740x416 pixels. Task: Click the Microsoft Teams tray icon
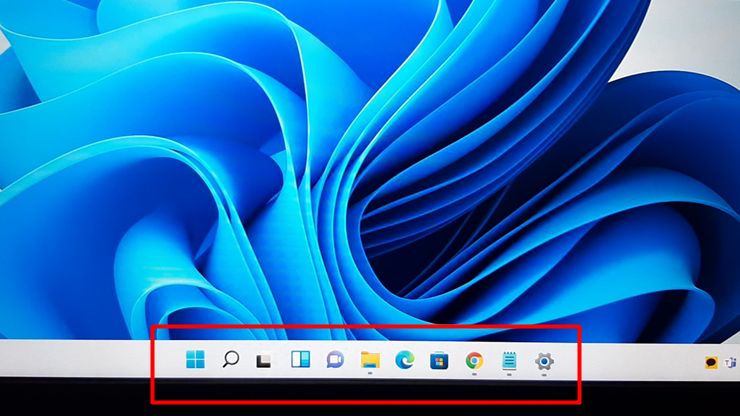coord(731,363)
